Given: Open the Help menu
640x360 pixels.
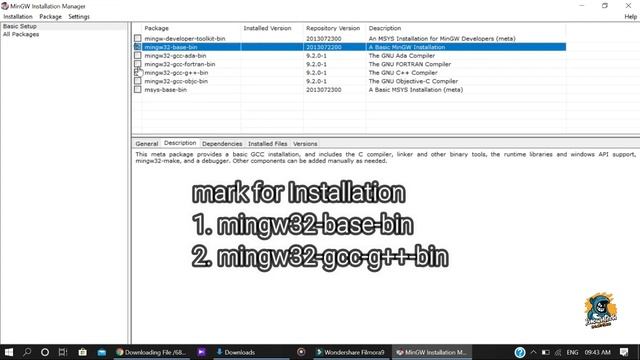Looking at the screenshot, I should click(x=631, y=17).
